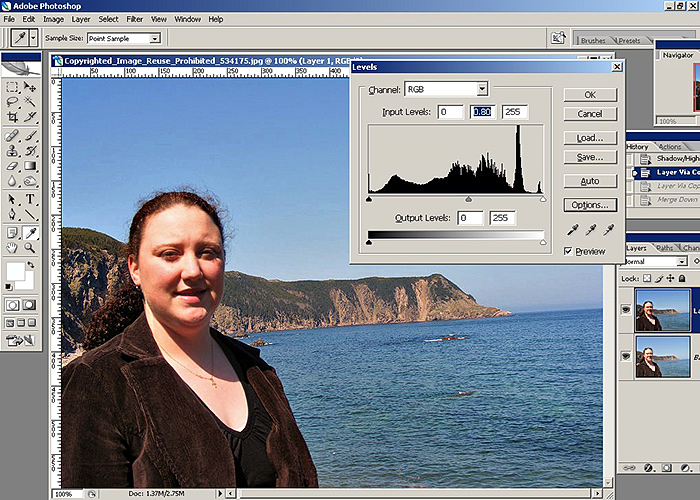
Task: Select the Path Selection tool
Action: [x=12, y=199]
